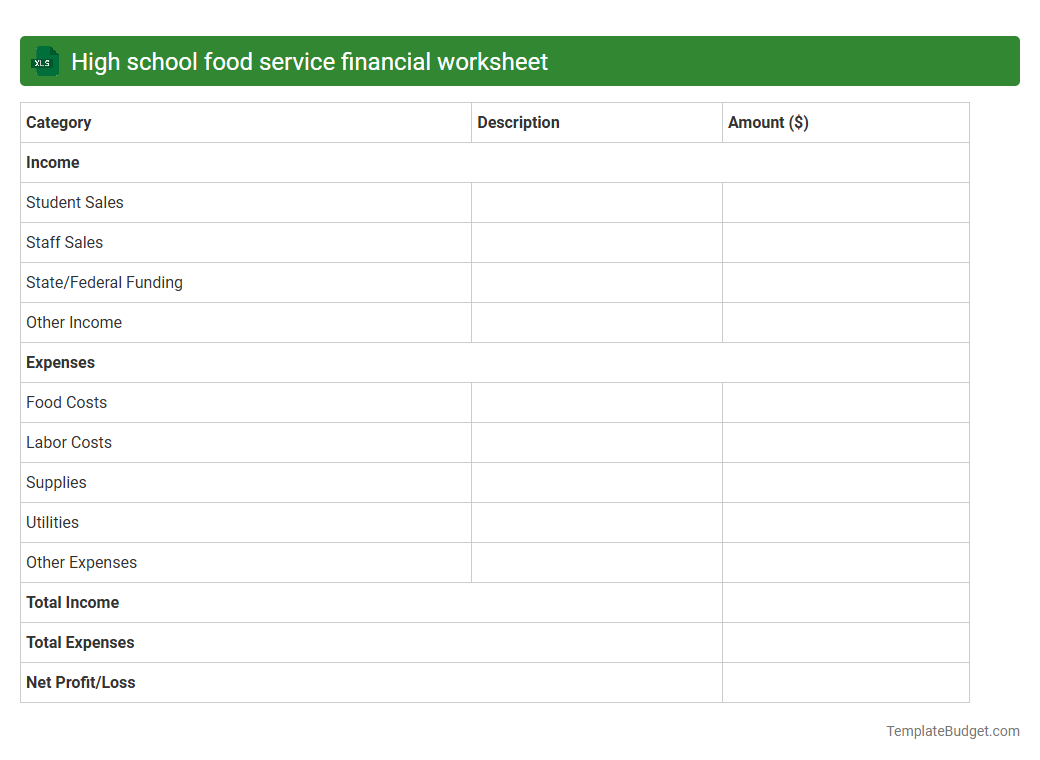This screenshot has height=760, width=1040.
Task: Select the Net Profit/Loss amount cell
Action: tap(845, 682)
